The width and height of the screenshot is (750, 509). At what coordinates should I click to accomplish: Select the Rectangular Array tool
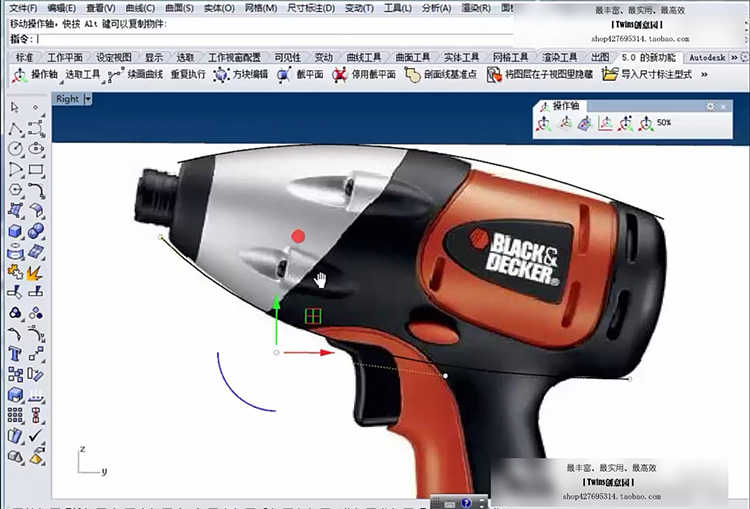coord(15,415)
